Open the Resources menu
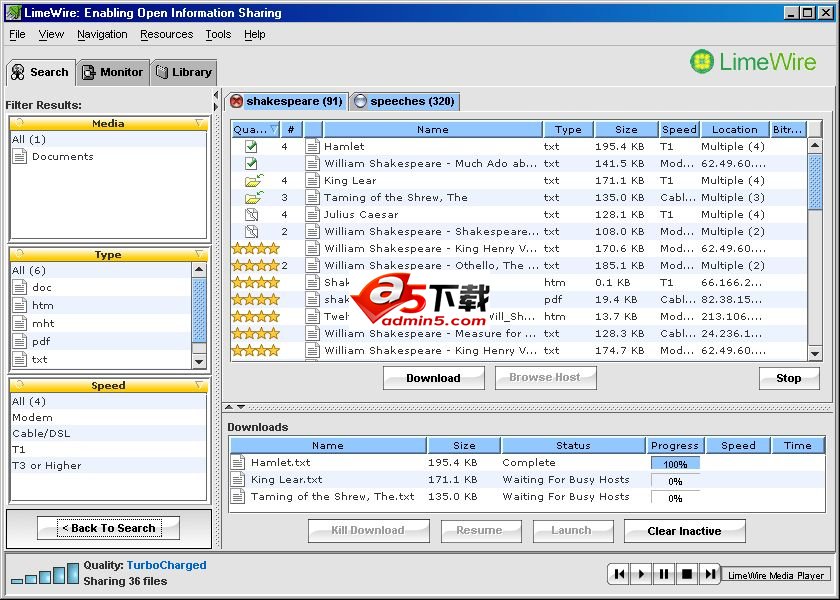This screenshot has height=600, width=840. pyautogui.click(x=166, y=34)
